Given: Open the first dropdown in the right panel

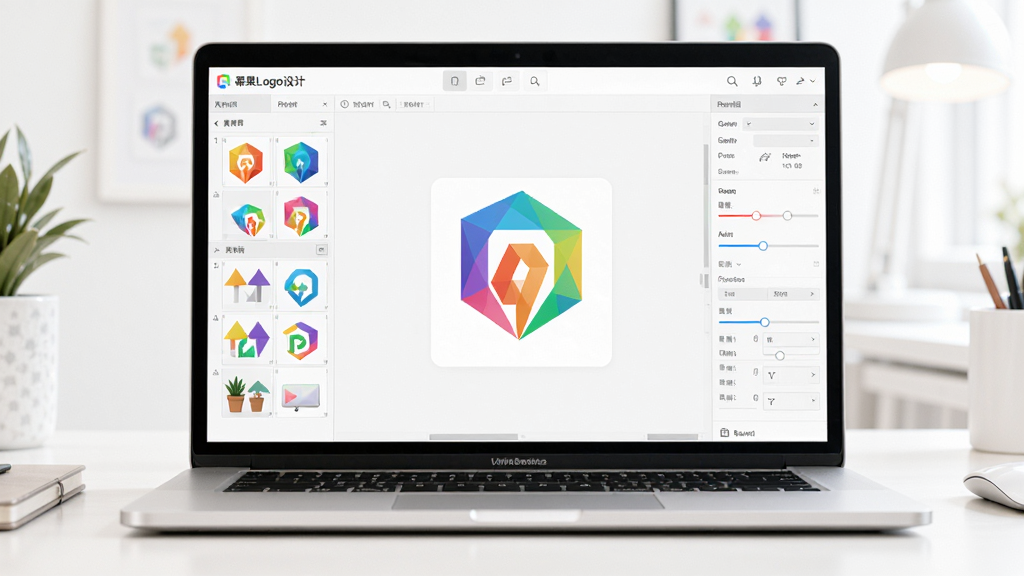Looking at the screenshot, I should coord(781,123).
